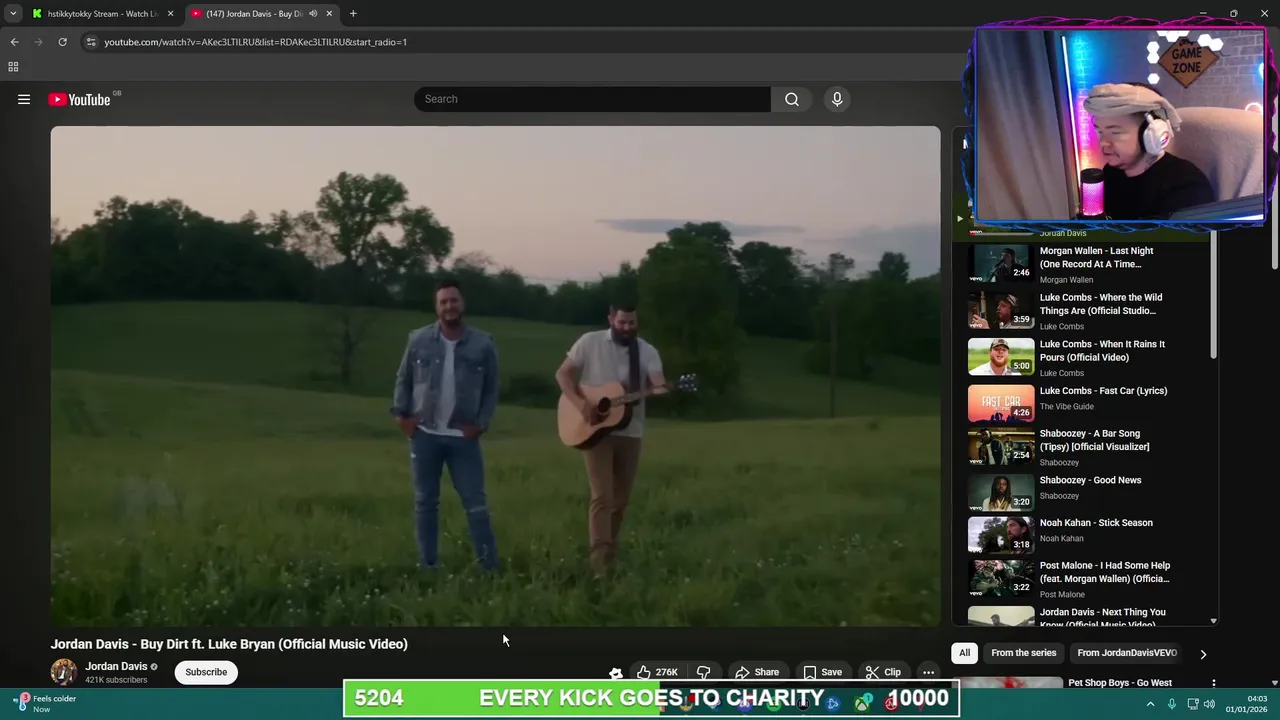
Task: Open the YouTube hamburger guide menu
Action: 24,99
